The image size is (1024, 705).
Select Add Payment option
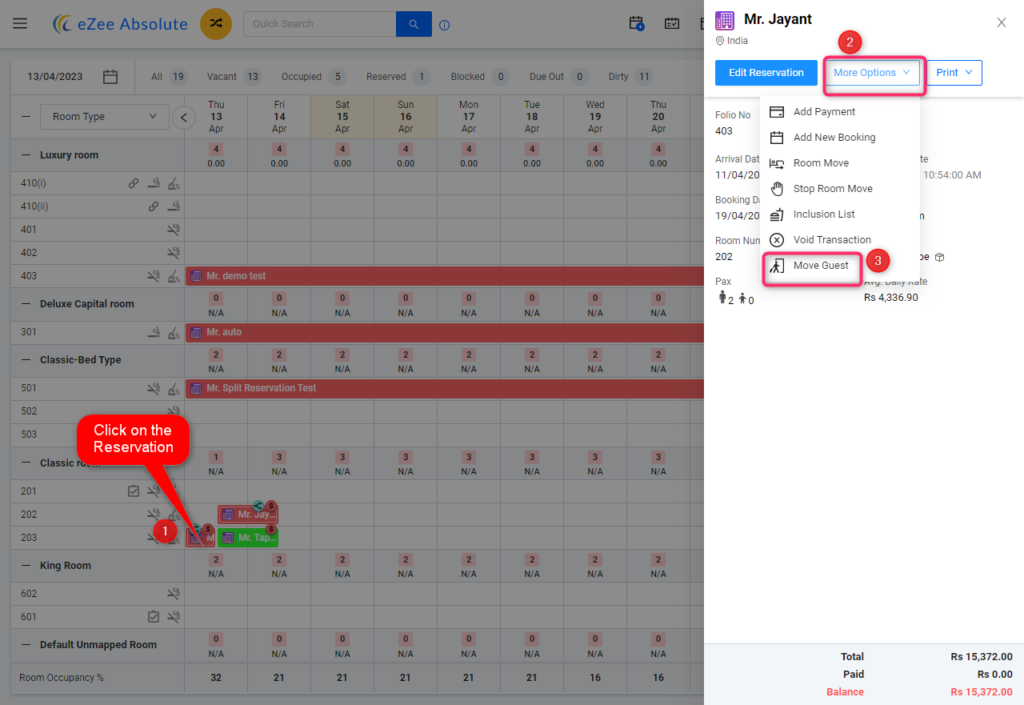click(x=840, y=112)
